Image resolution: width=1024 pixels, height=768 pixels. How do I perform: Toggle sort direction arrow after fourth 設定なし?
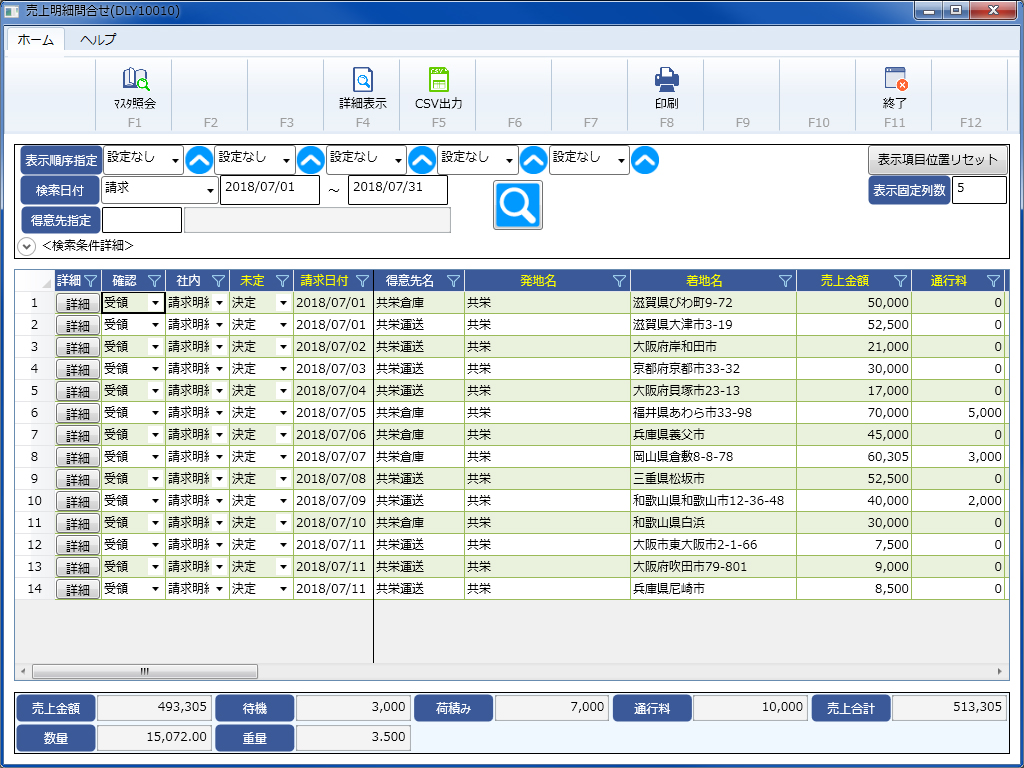(534, 160)
